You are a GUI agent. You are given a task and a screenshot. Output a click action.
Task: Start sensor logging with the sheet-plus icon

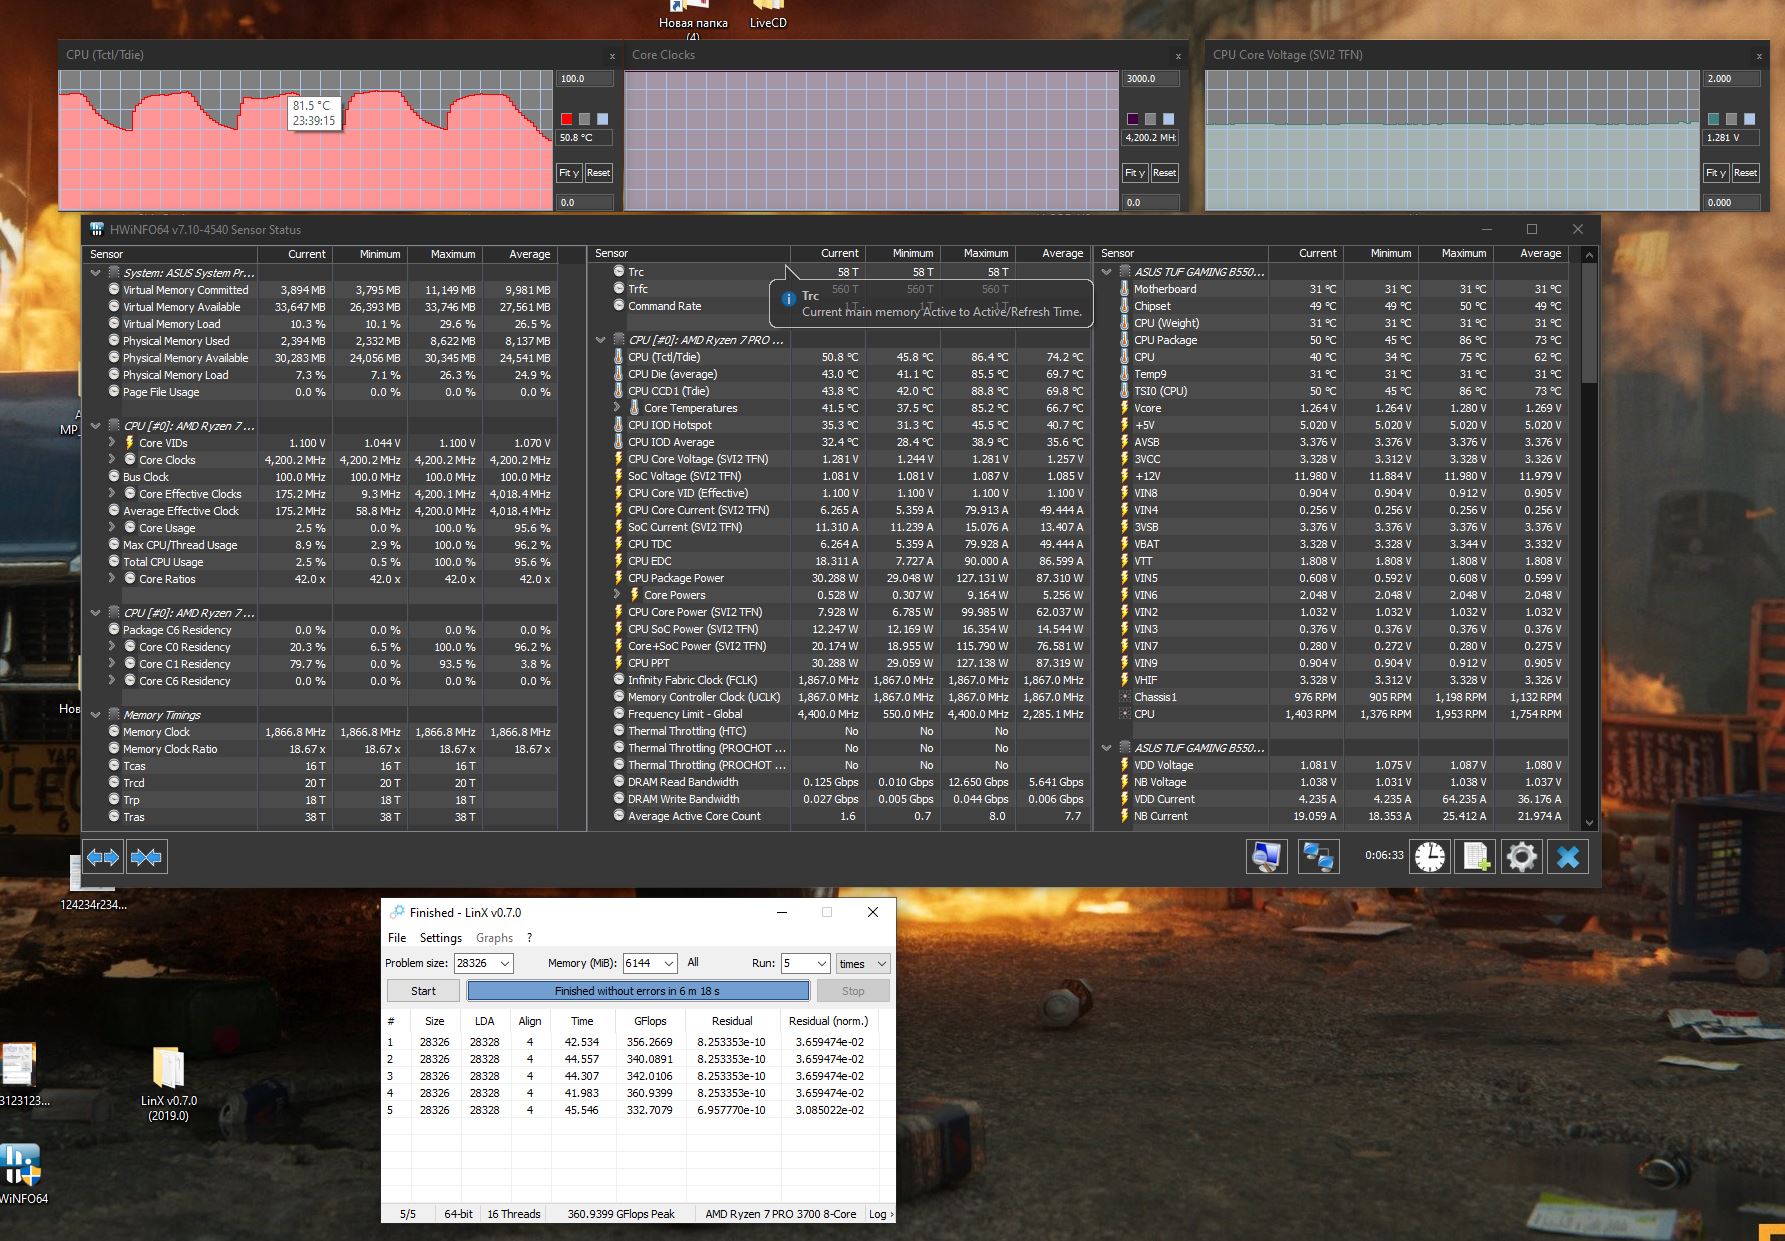click(x=1476, y=857)
